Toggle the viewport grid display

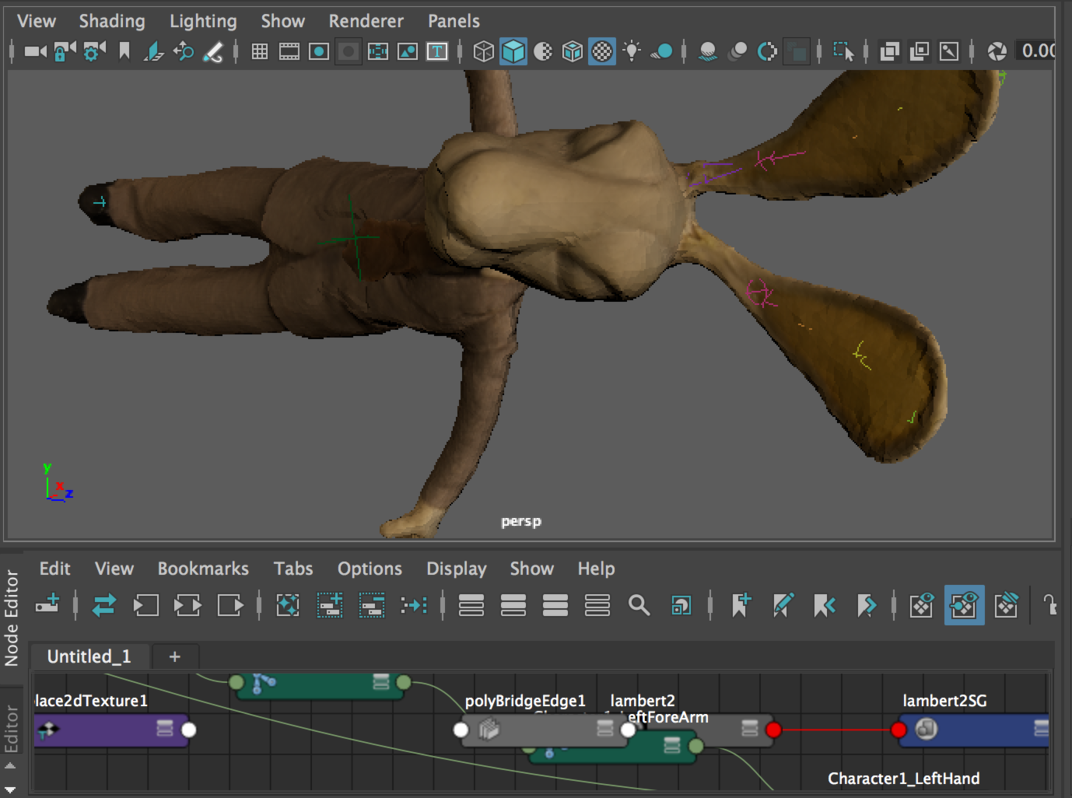(259, 51)
